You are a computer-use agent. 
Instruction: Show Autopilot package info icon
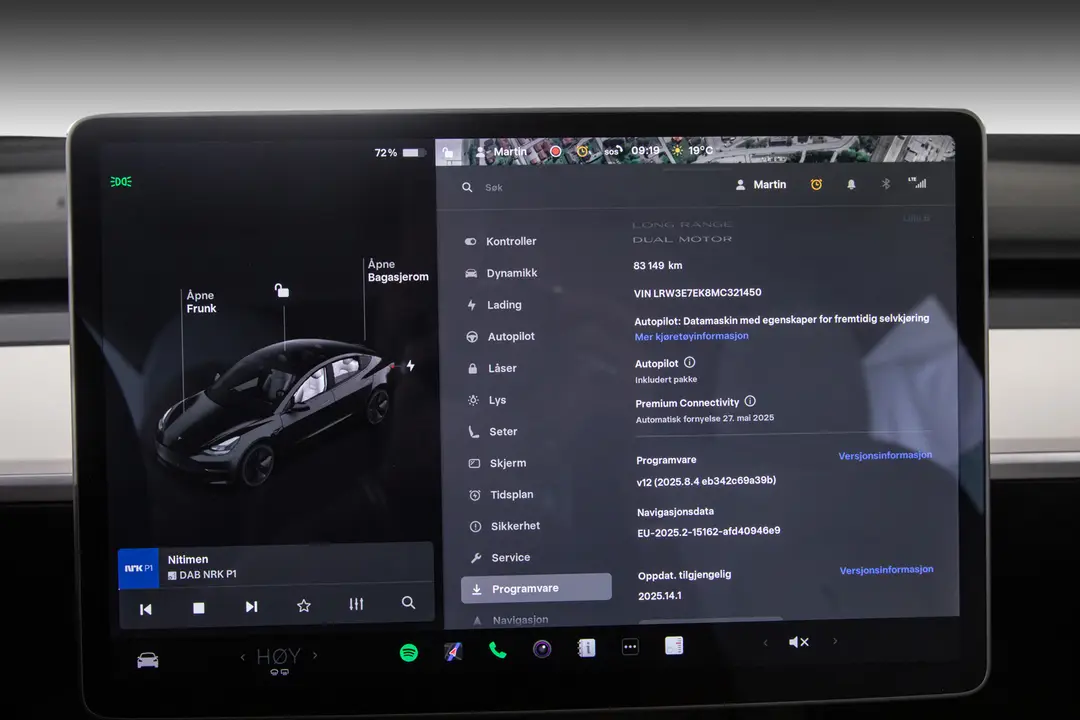(689, 362)
